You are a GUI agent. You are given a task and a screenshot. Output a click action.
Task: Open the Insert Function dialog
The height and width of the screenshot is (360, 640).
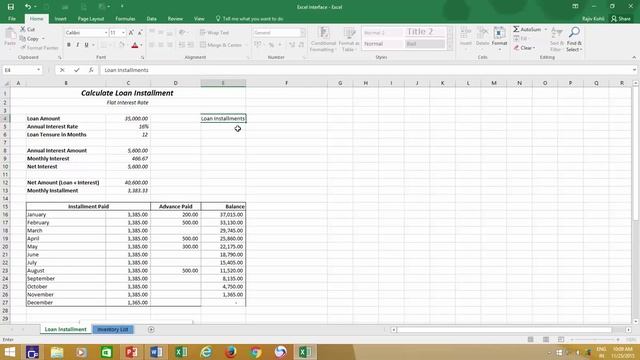[91, 70]
